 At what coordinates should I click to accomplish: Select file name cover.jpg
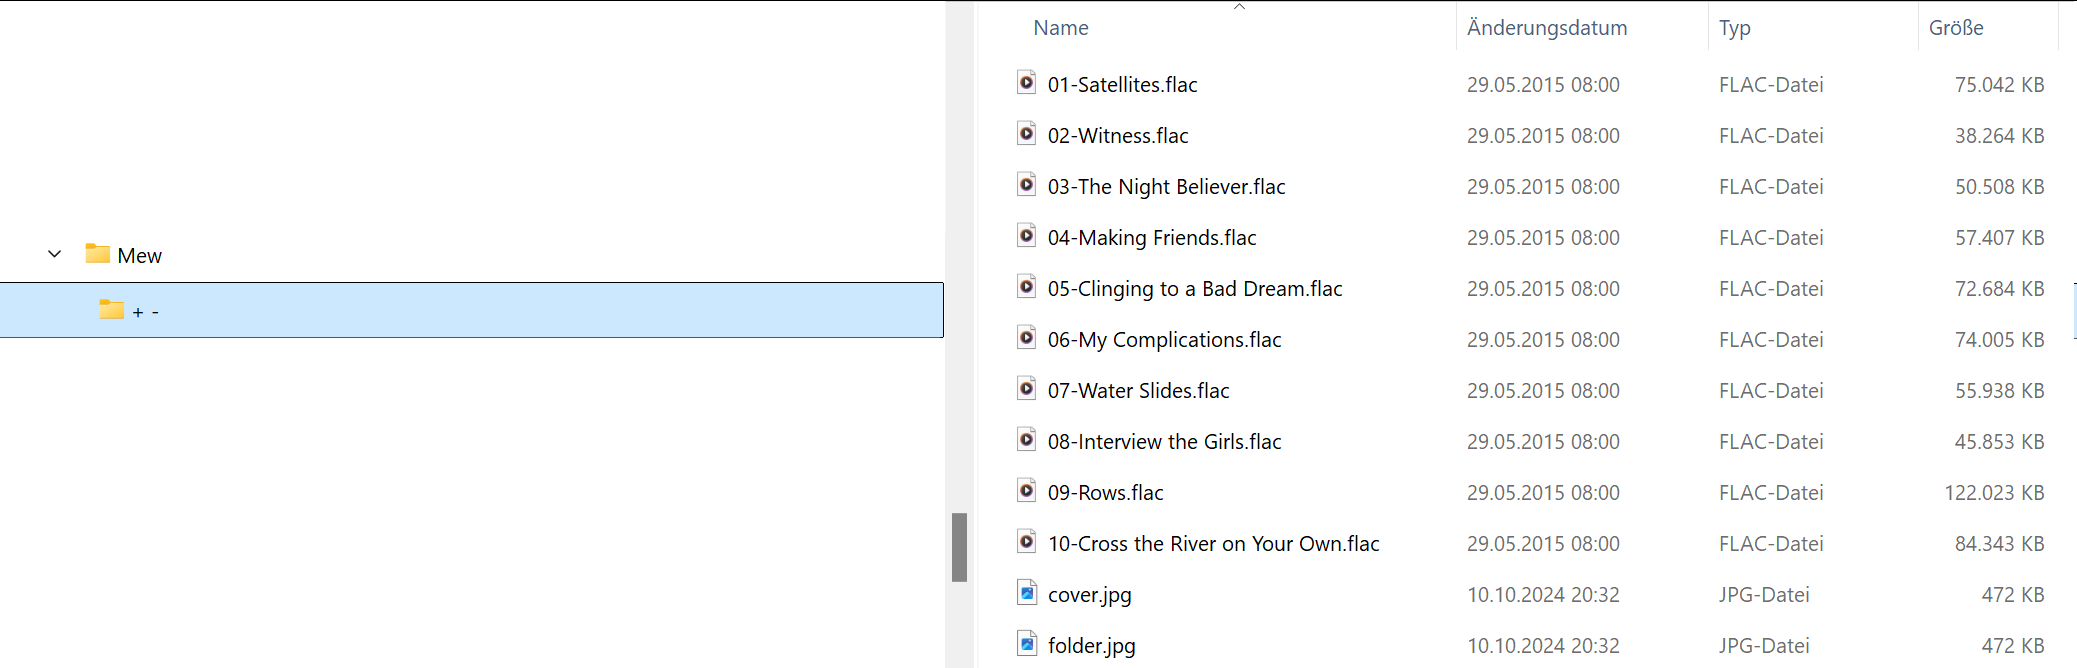click(x=1089, y=595)
